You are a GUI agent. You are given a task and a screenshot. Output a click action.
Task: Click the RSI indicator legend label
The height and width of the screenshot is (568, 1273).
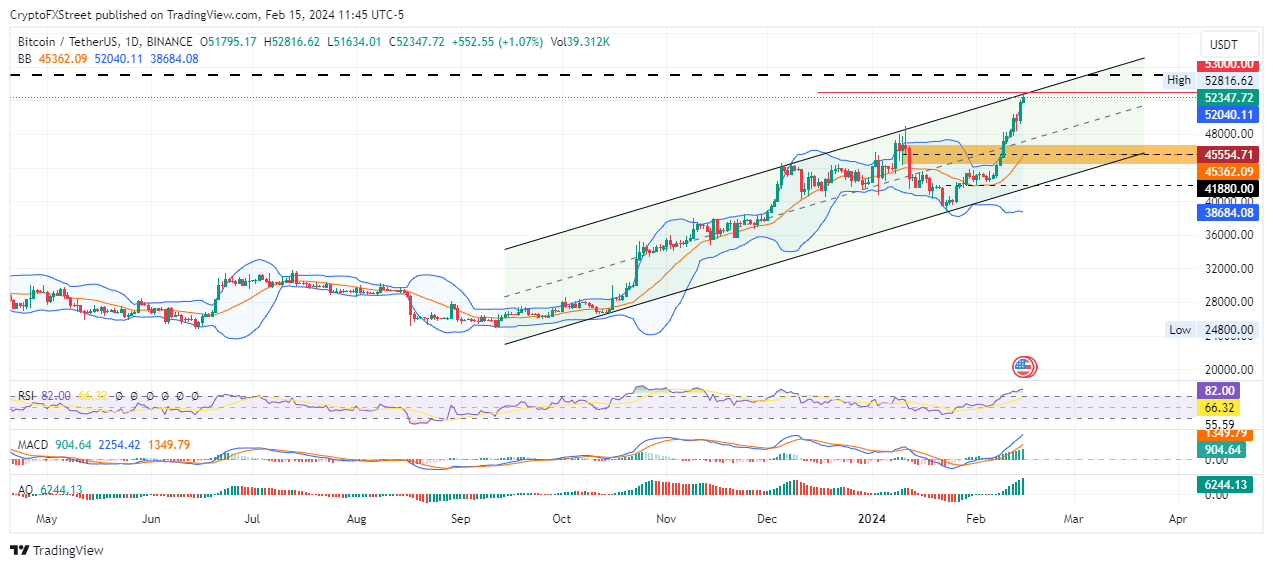(26, 396)
